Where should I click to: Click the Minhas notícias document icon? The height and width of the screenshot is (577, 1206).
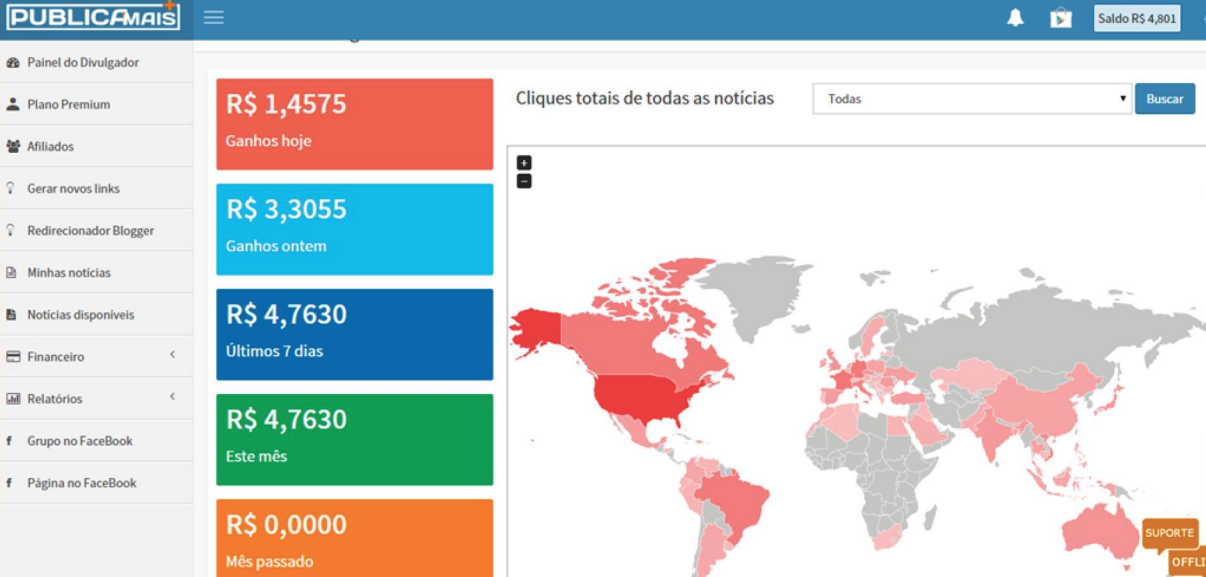(x=11, y=272)
